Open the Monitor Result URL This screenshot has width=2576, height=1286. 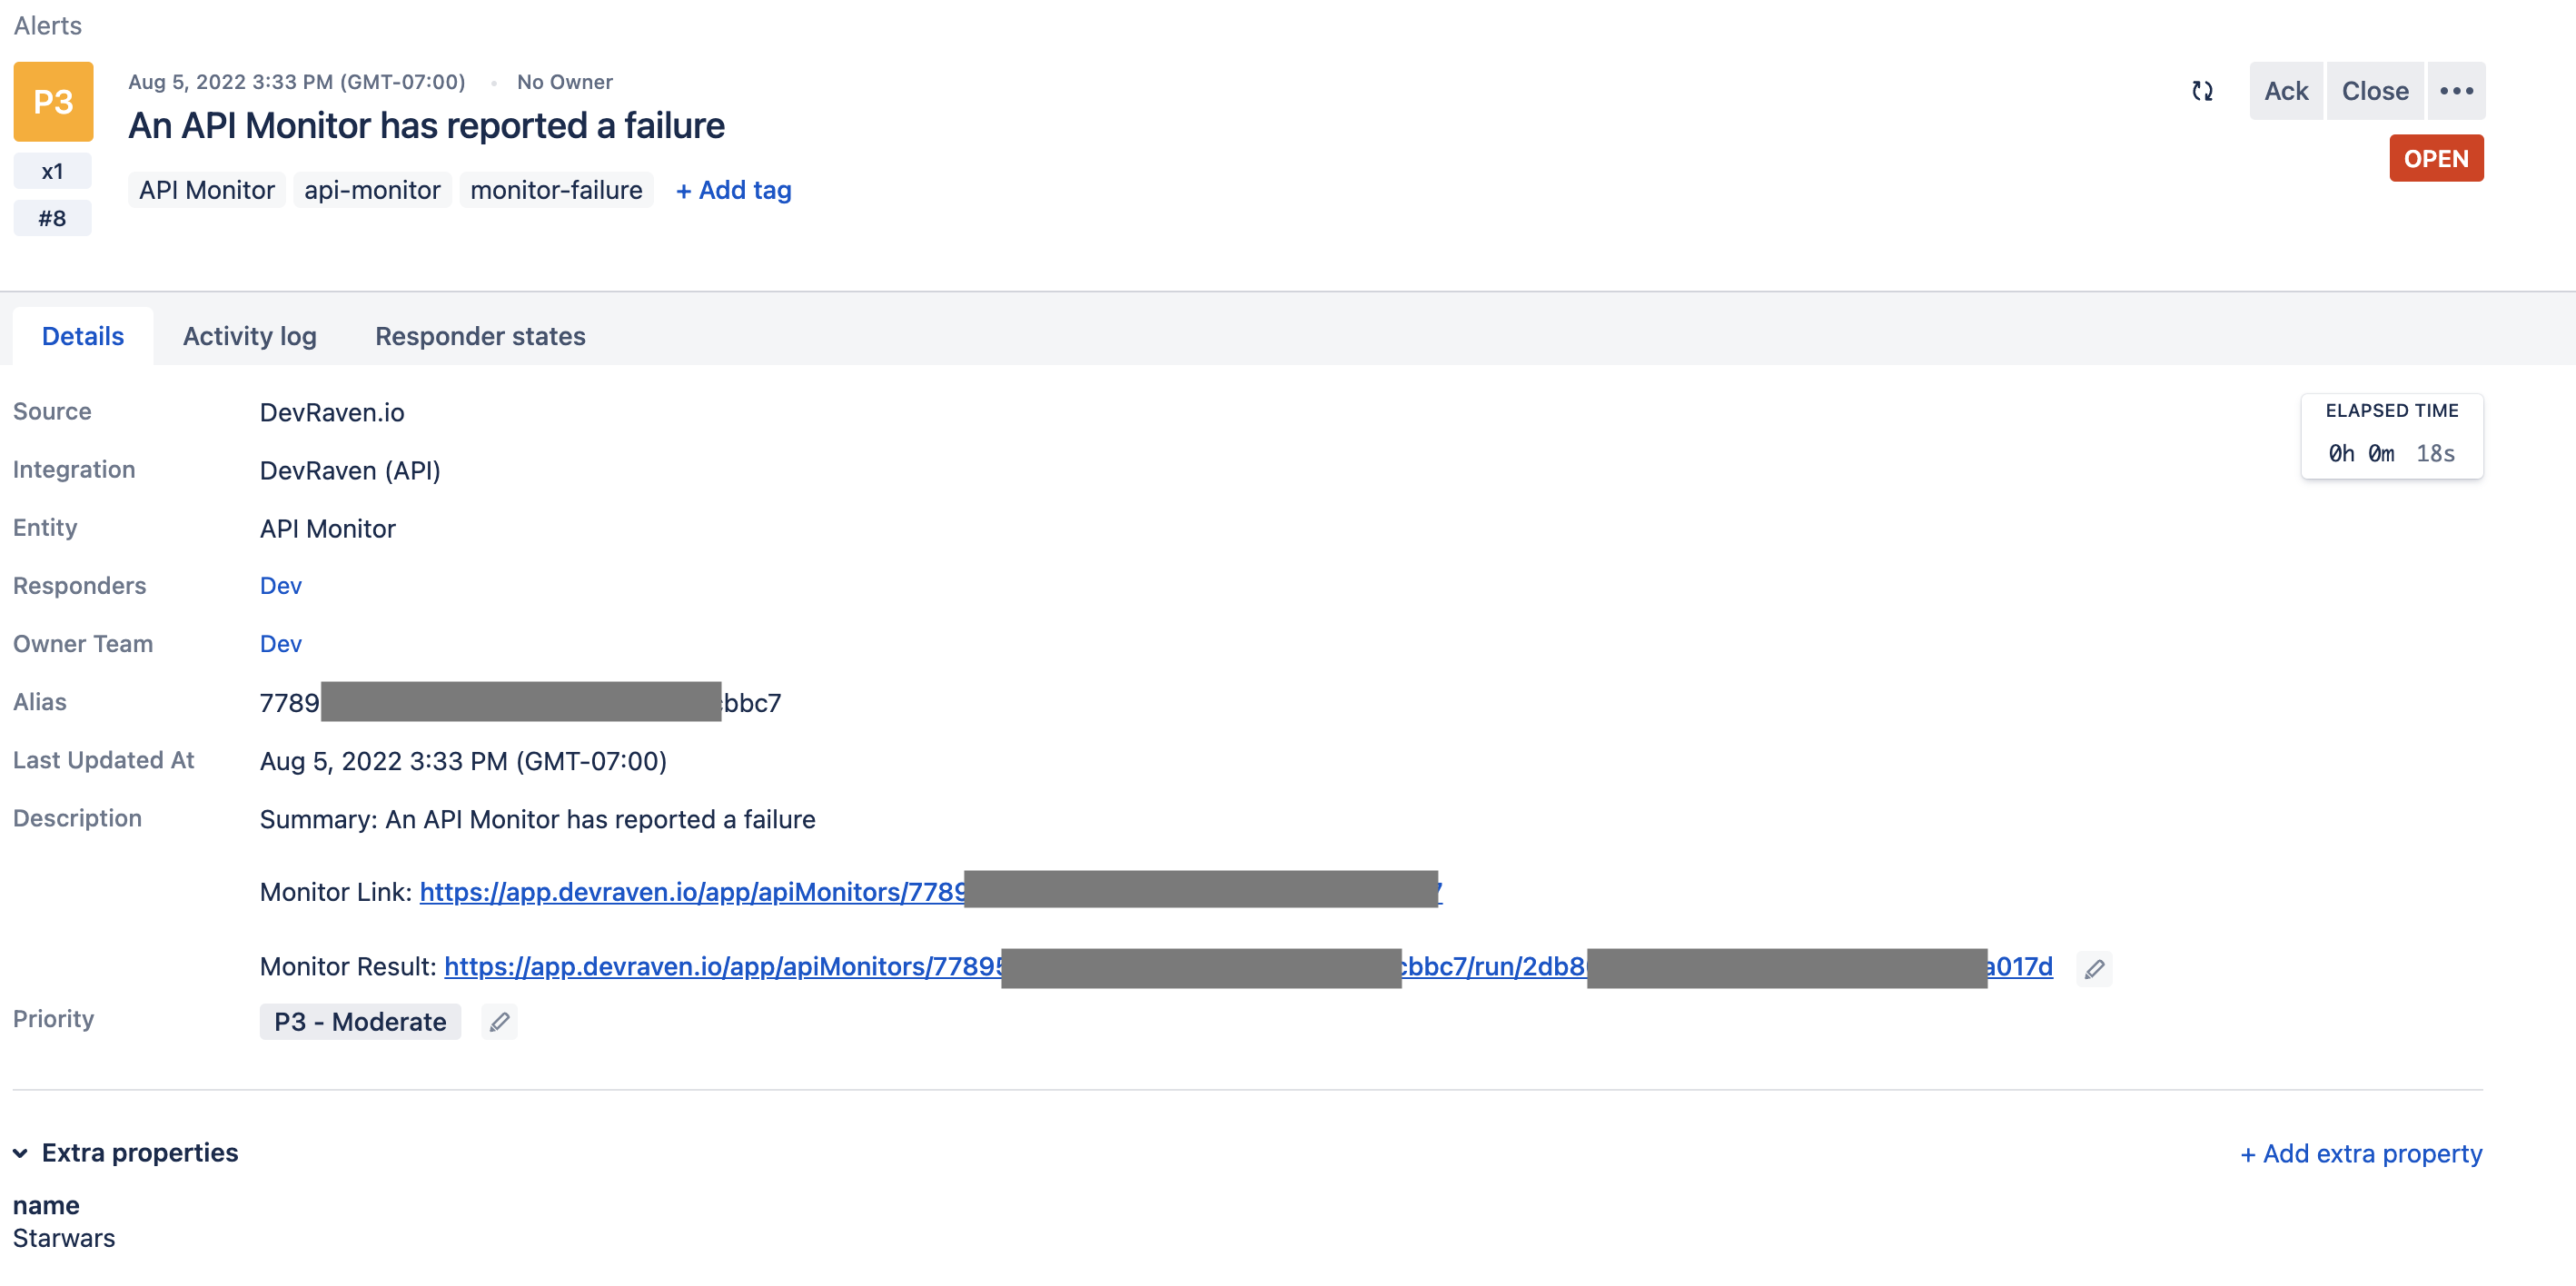click(x=700, y=966)
